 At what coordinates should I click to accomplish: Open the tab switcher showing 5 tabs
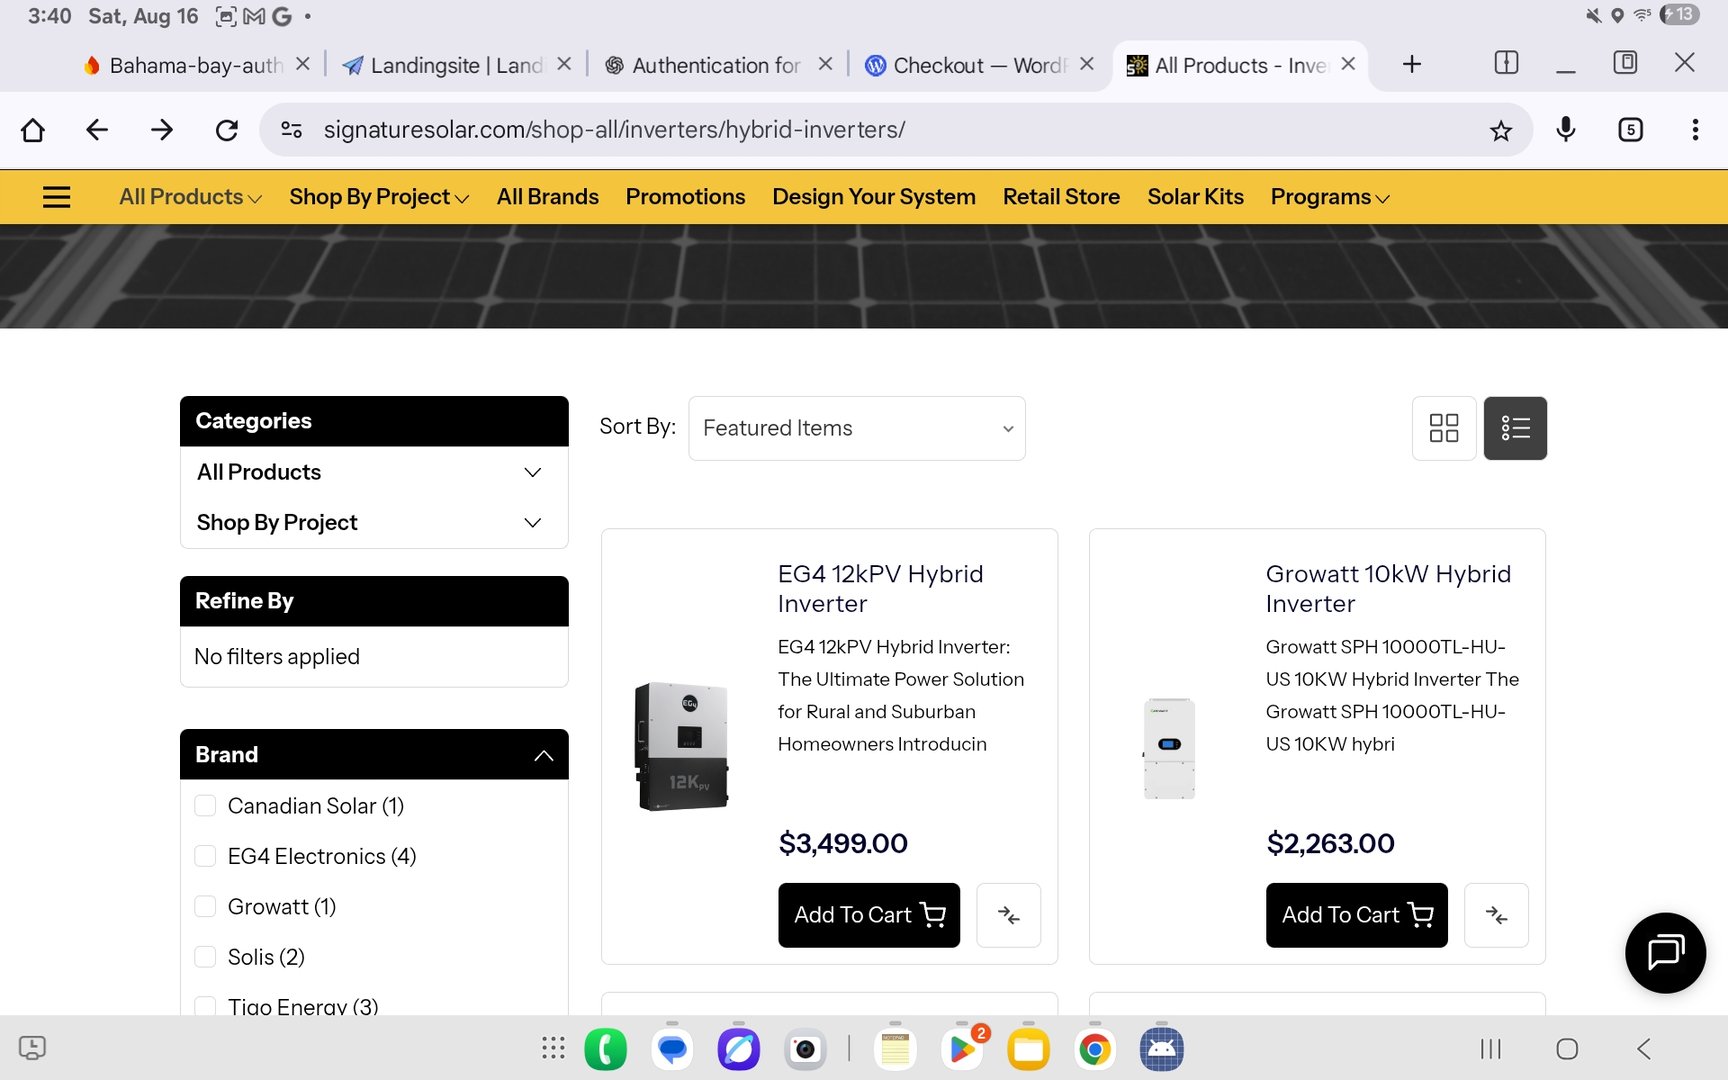(1631, 130)
